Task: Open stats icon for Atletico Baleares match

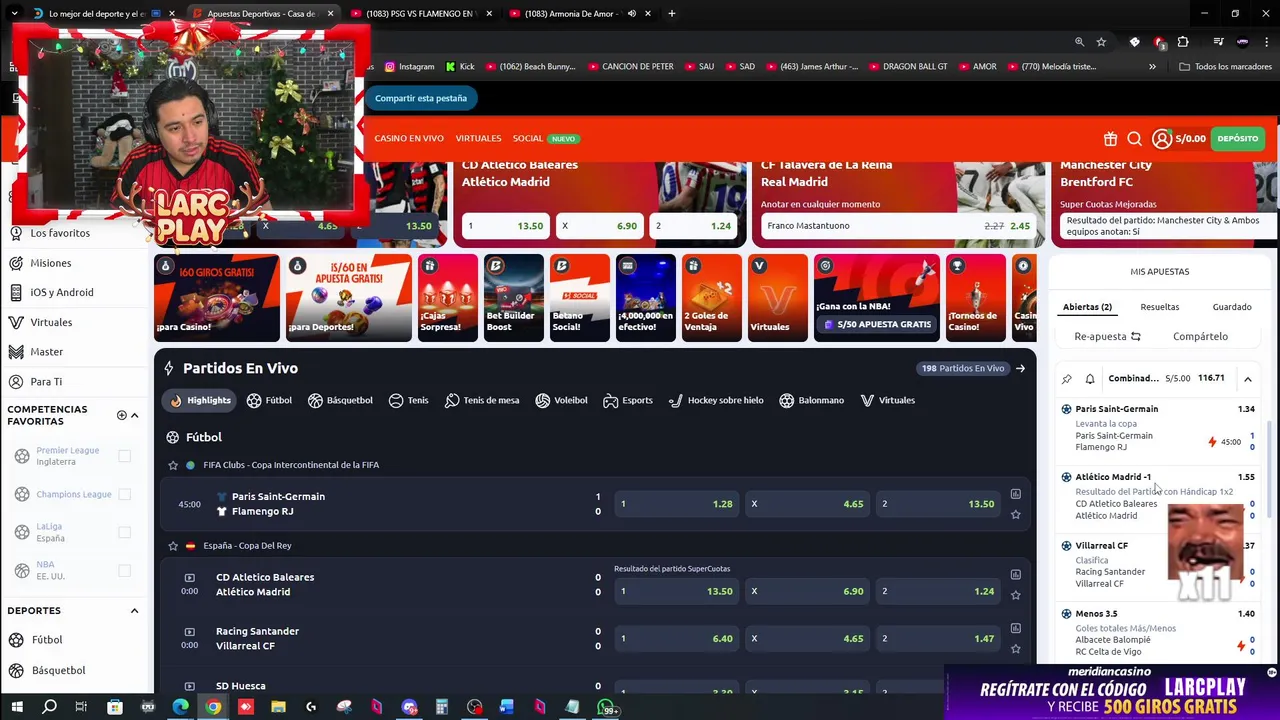Action: pyautogui.click(x=1015, y=575)
